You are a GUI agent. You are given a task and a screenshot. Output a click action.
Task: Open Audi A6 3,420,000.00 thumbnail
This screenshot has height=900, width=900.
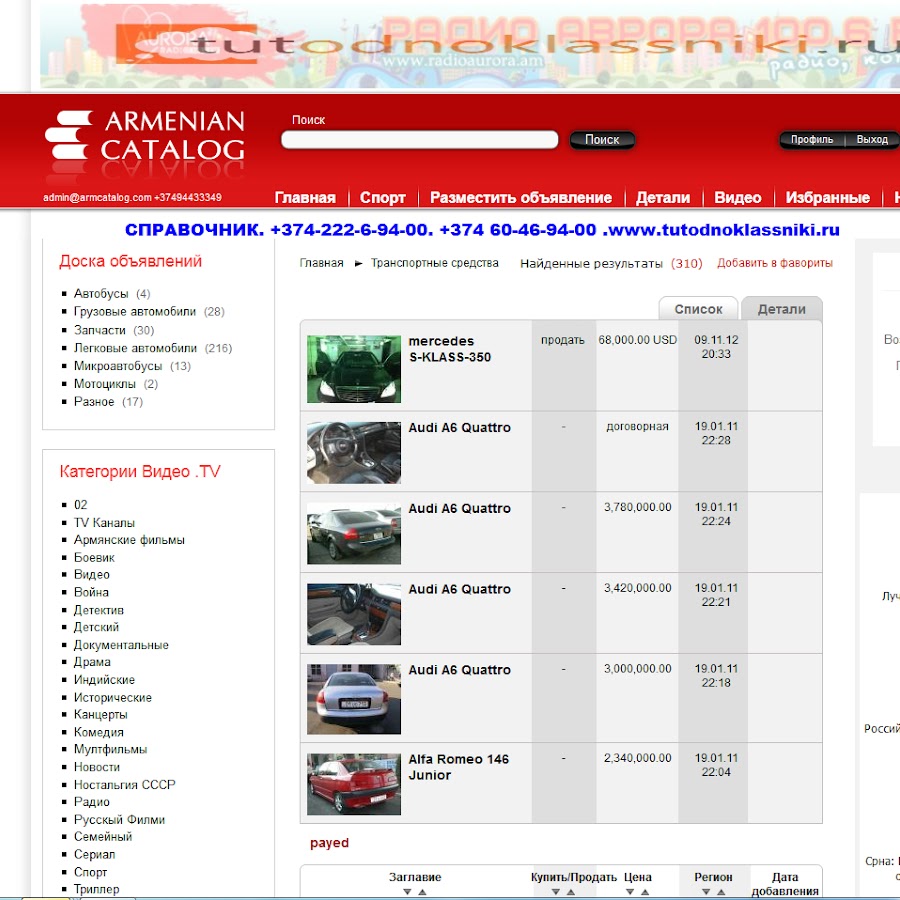coord(354,614)
